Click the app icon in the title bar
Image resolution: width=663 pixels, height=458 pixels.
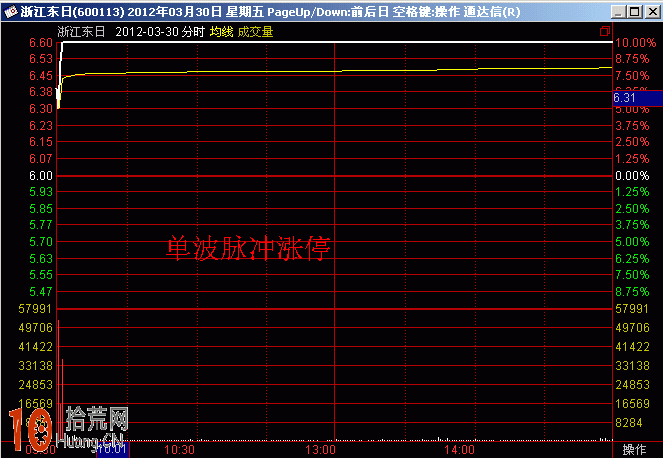pyautogui.click(x=10, y=12)
